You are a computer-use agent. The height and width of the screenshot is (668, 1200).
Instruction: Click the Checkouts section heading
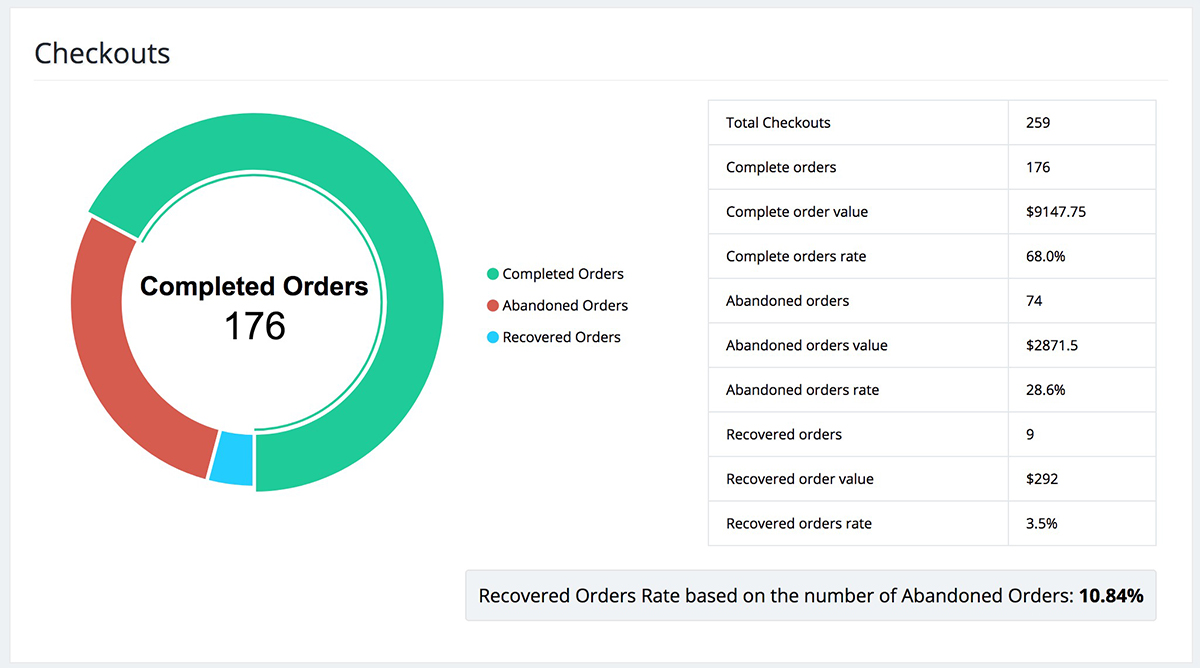point(102,53)
